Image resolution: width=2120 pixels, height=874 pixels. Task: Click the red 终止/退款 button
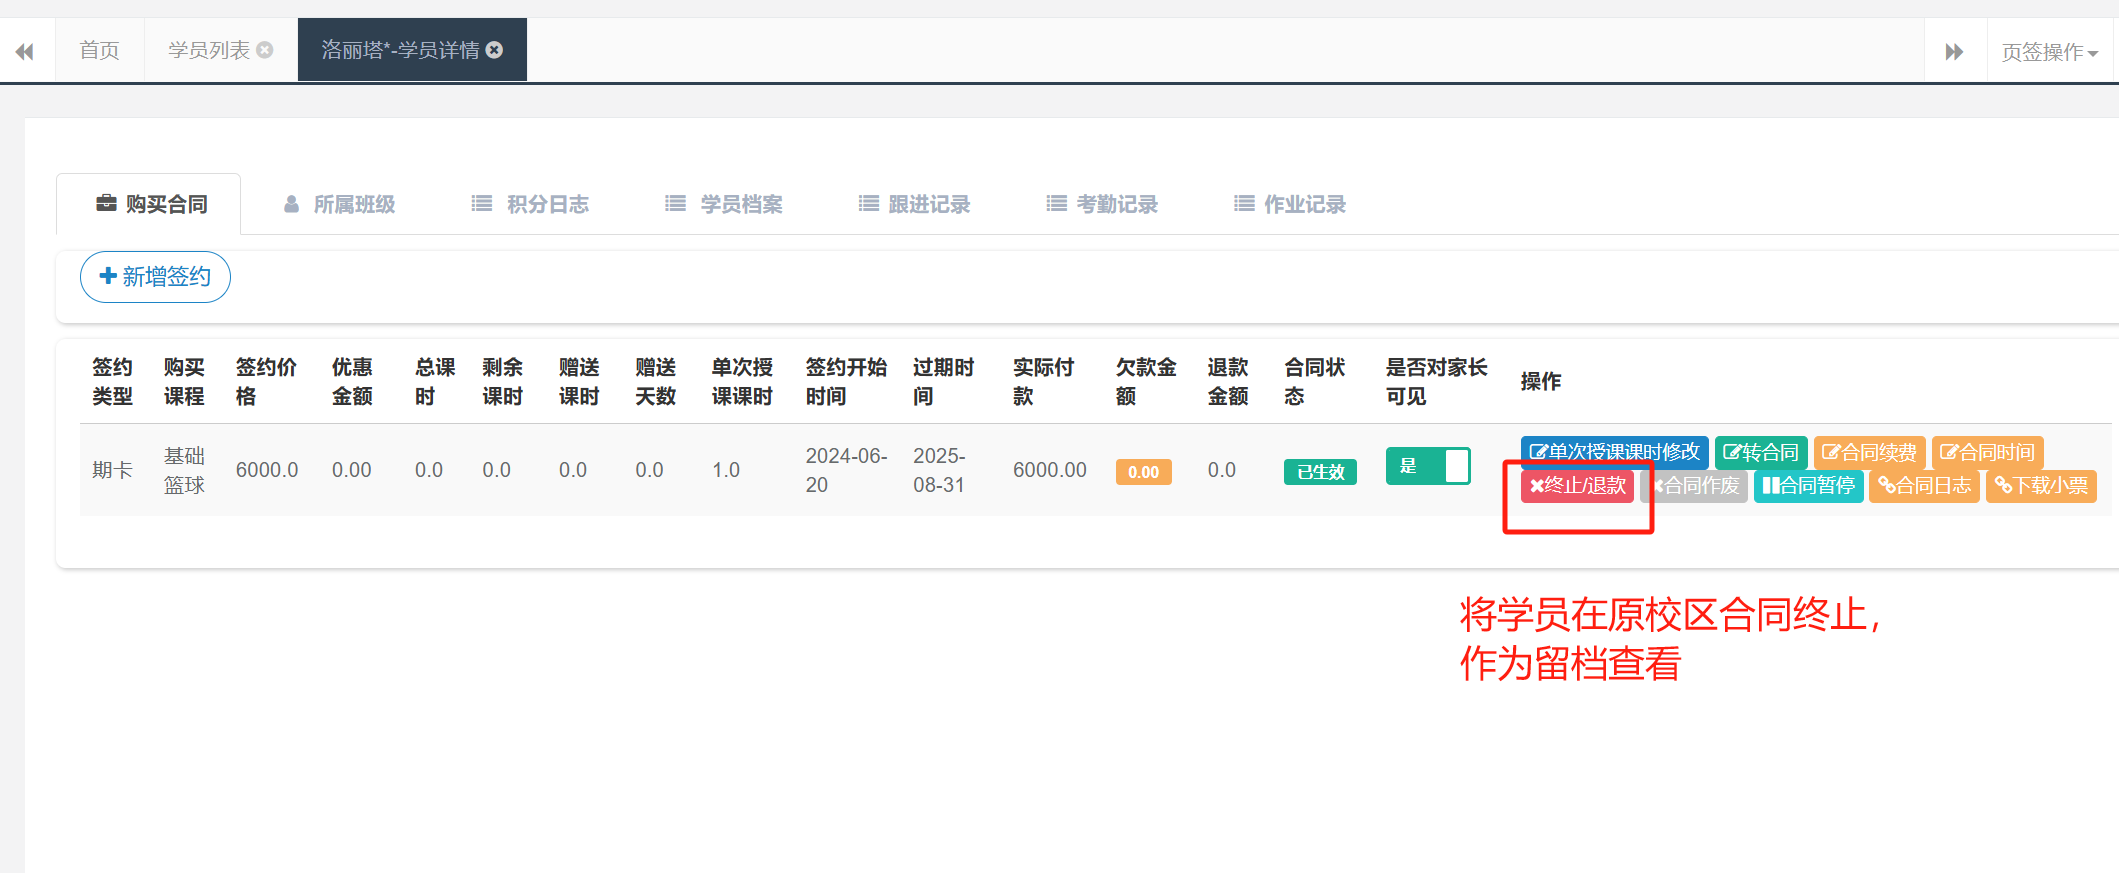coord(1577,486)
